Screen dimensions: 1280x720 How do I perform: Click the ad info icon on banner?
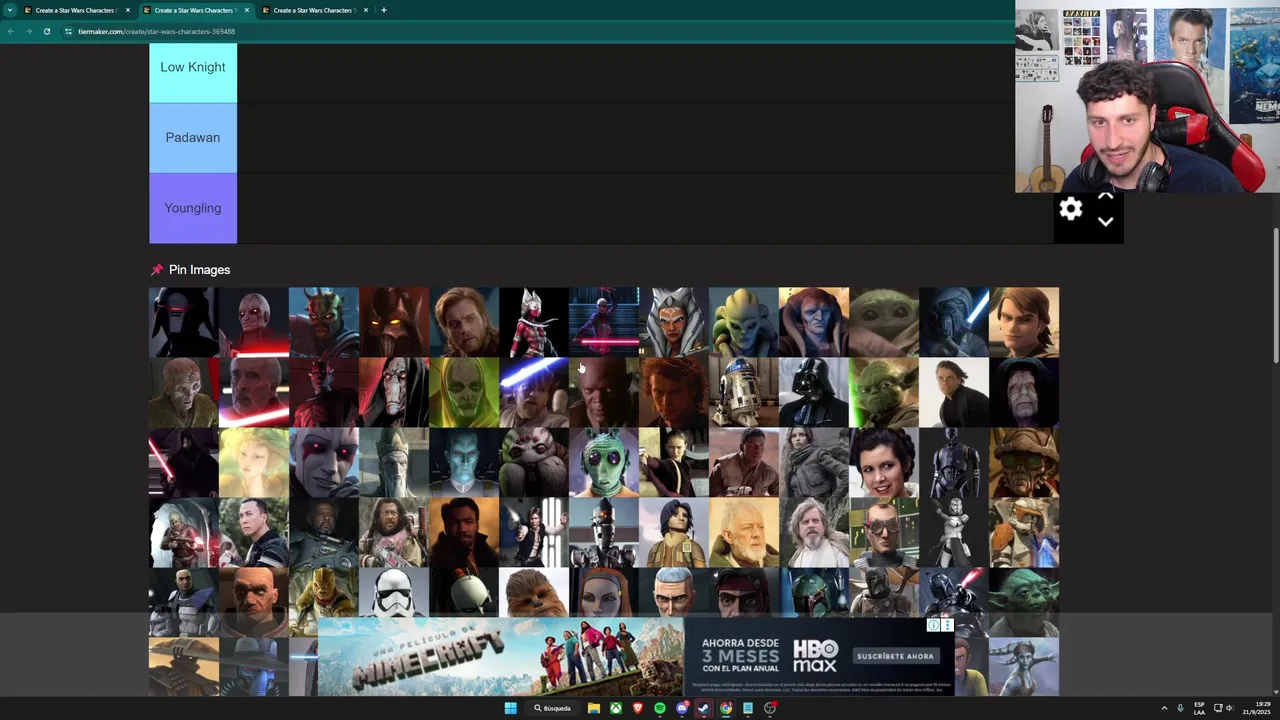click(x=933, y=625)
